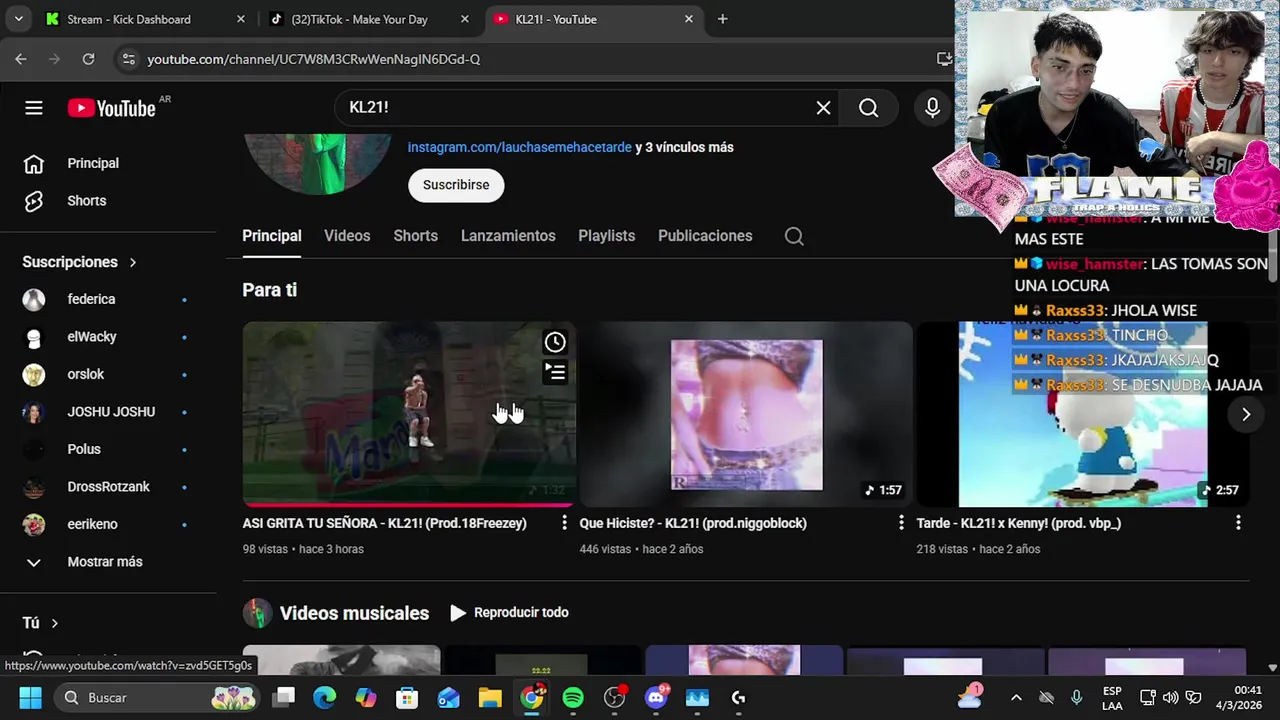Open the Lanzamientos tab
The width and height of the screenshot is (1280, 720).
point(508,236)
